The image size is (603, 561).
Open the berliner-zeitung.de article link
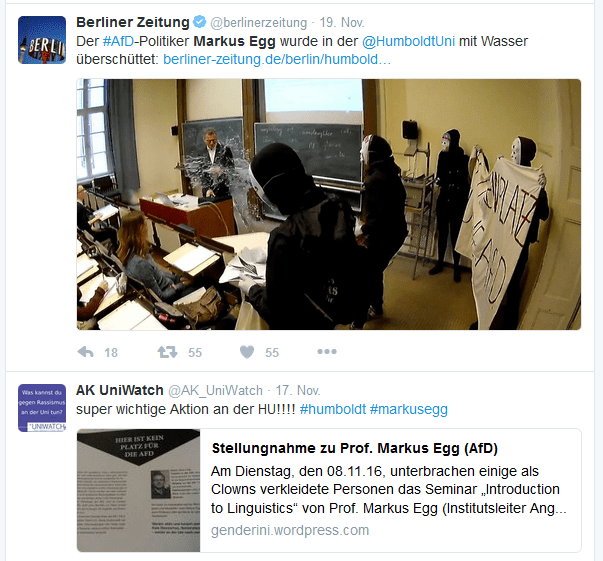tap(277, 60)
